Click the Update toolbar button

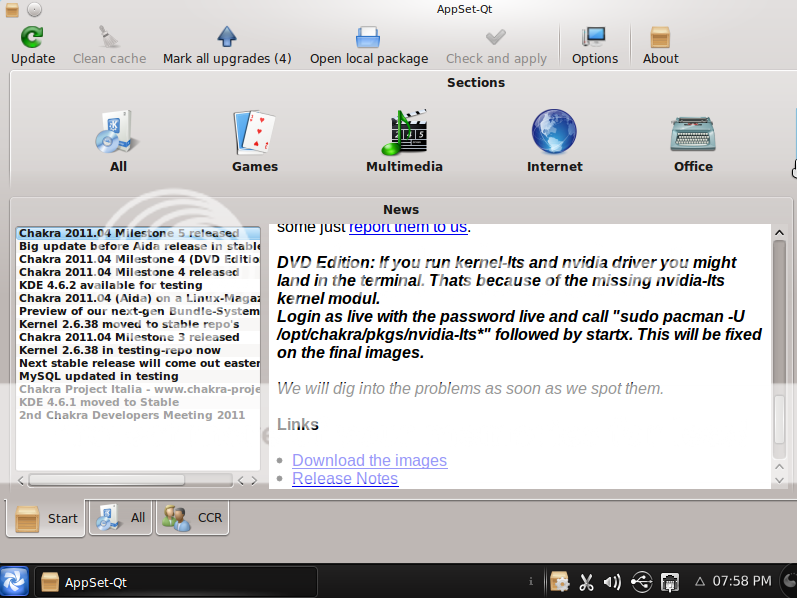[x=33, y=46]
